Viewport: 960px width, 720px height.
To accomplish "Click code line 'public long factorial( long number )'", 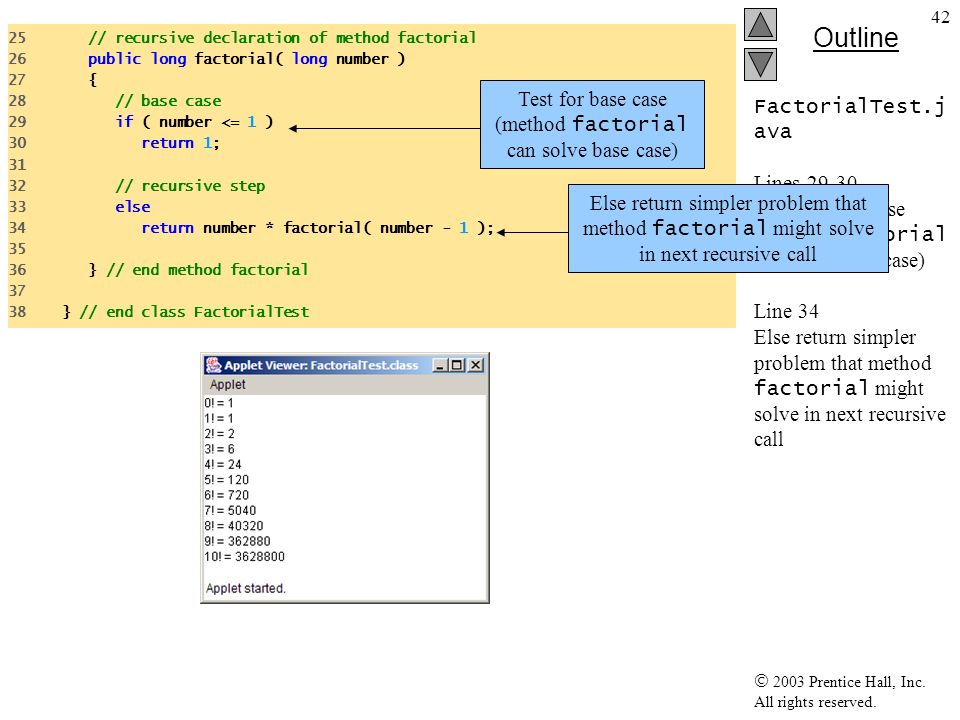I will 246,59.
